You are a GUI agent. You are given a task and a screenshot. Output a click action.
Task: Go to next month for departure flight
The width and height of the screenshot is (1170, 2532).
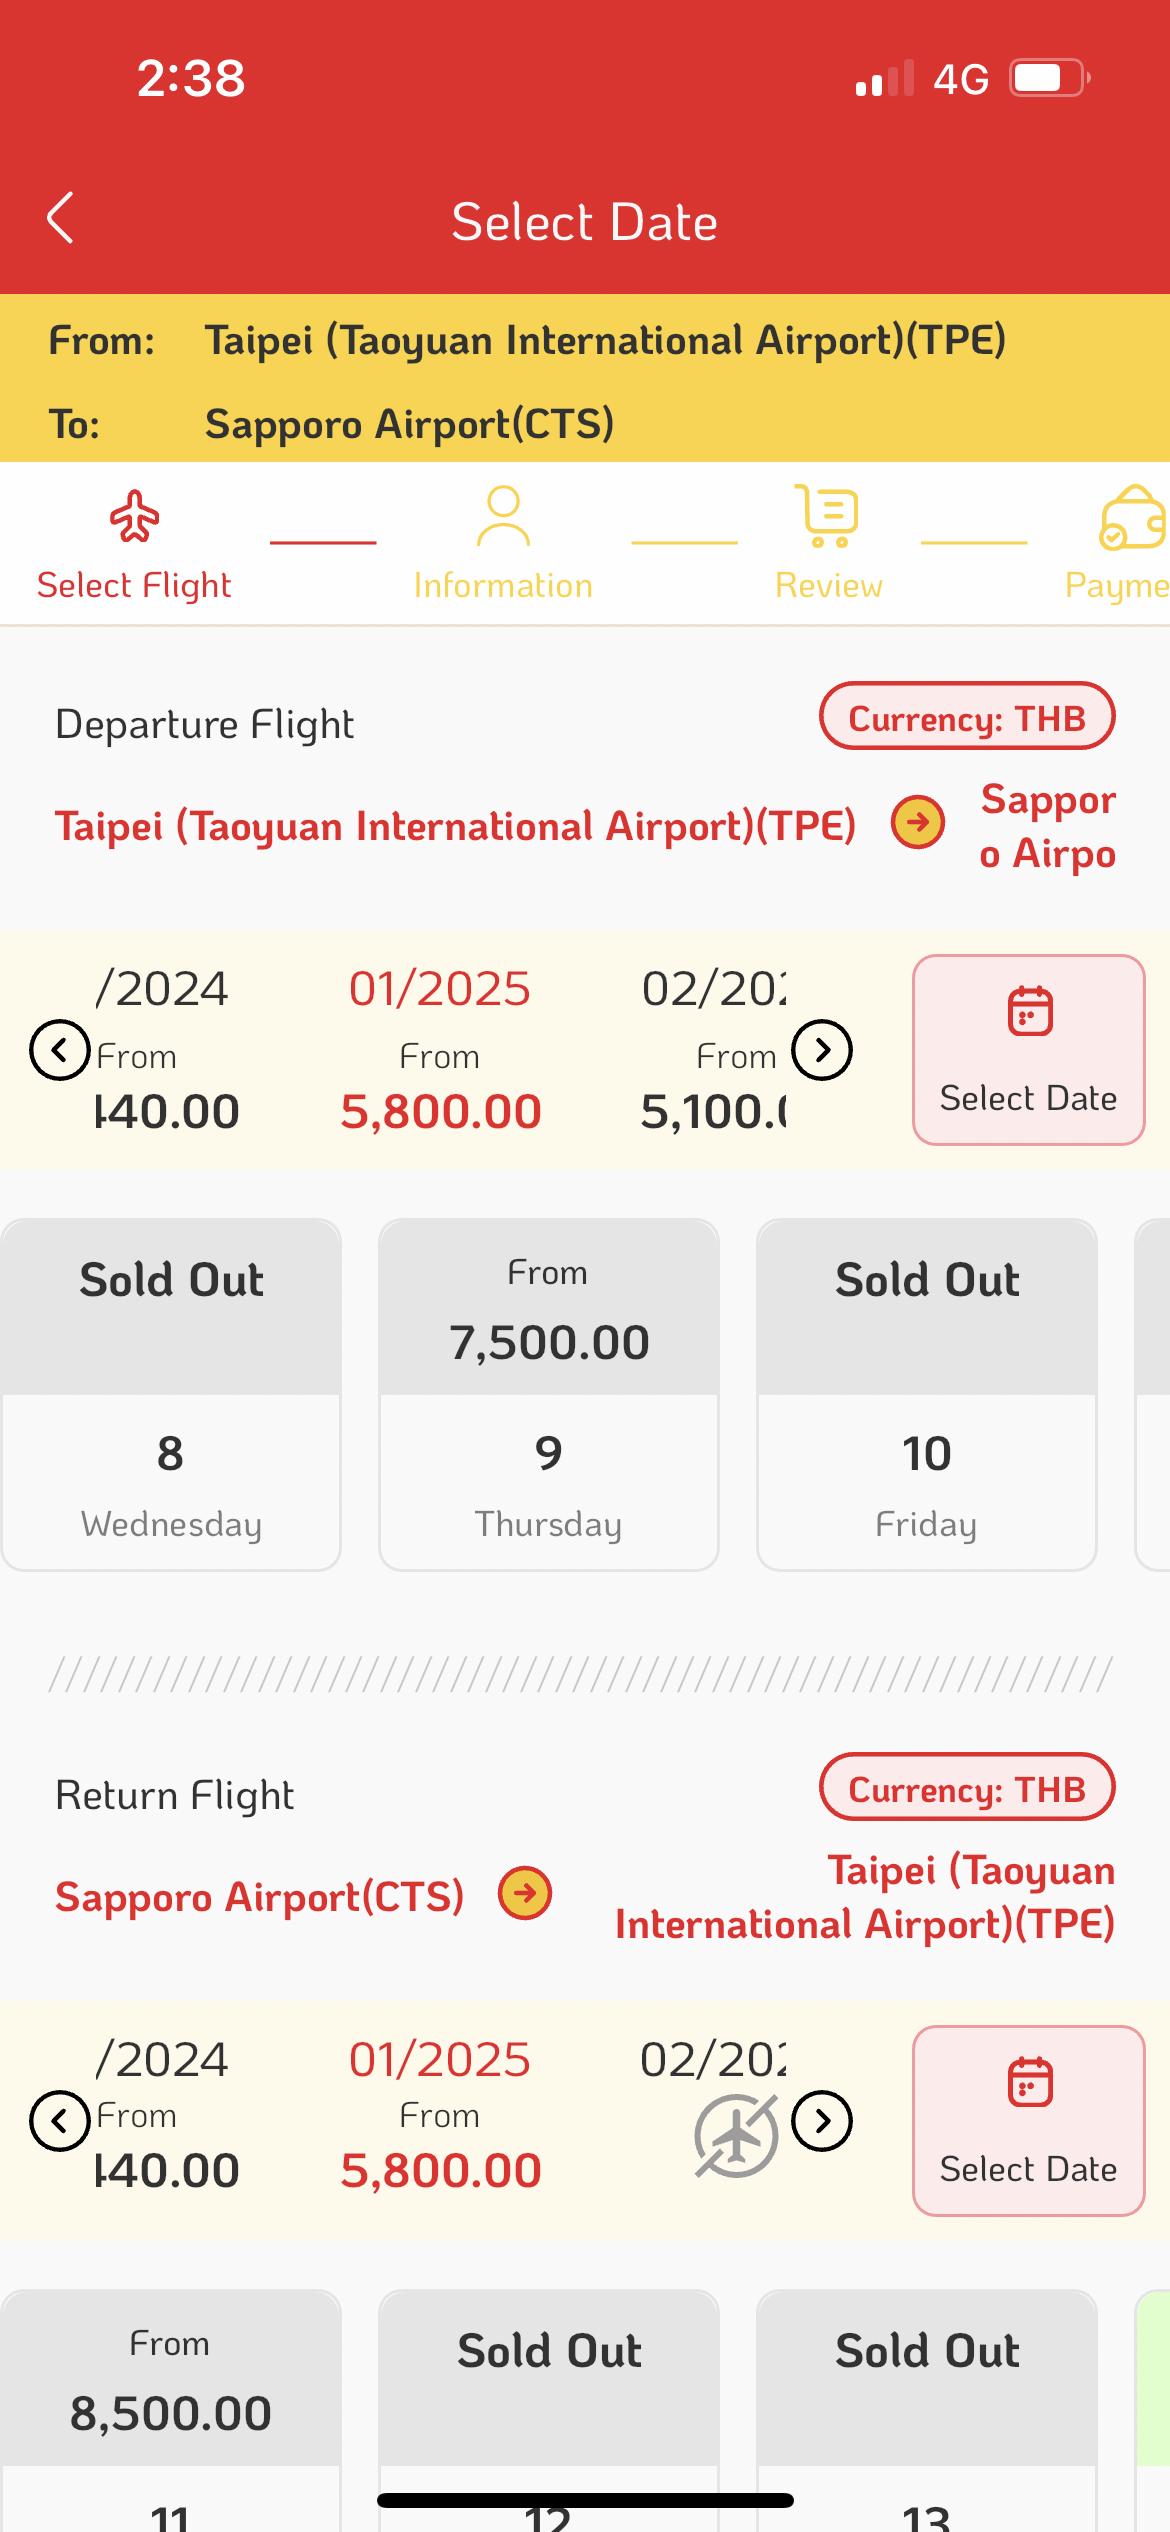coord(822,1050)
